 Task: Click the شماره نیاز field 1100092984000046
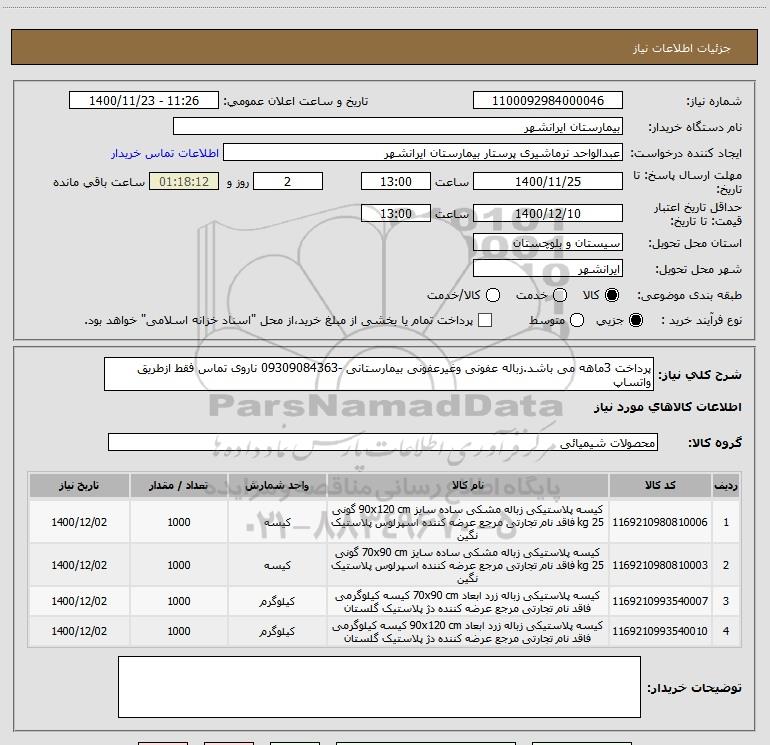click(x=548, y=101)
